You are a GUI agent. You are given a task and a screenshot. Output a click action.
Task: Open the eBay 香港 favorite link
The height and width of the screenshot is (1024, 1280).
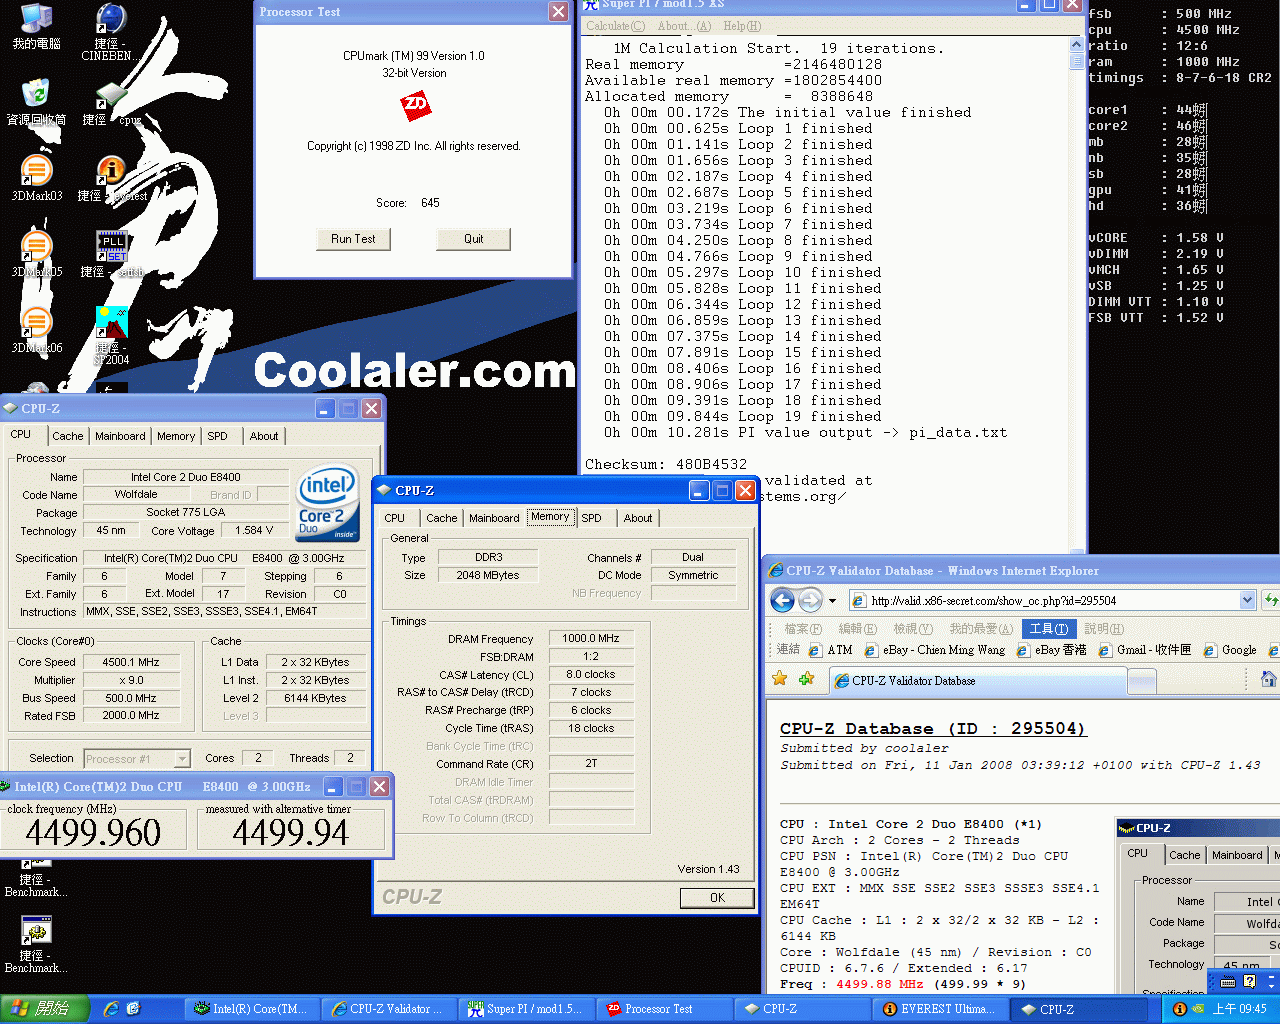1051,650
